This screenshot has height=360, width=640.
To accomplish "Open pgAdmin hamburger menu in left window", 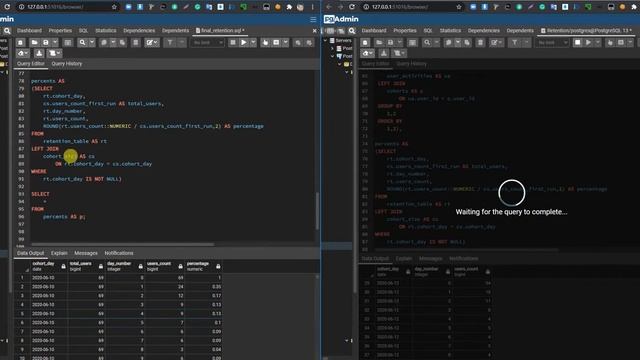I will 313,19.
